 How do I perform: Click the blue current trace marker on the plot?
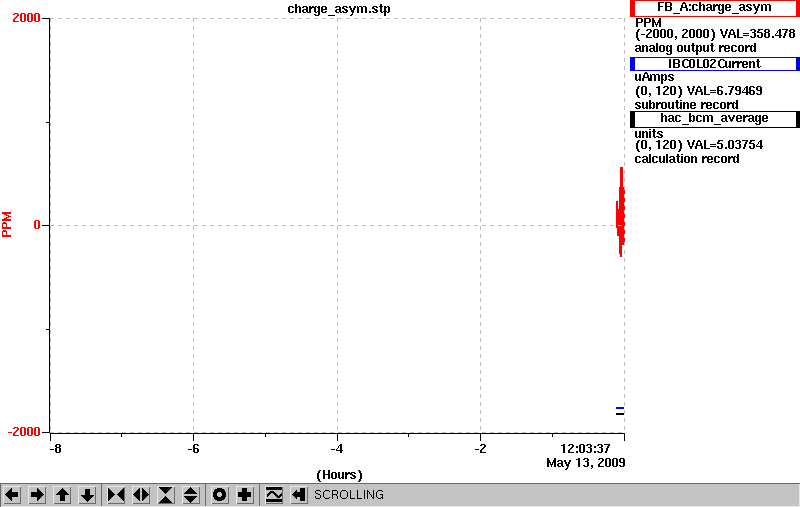pos(620,408)
